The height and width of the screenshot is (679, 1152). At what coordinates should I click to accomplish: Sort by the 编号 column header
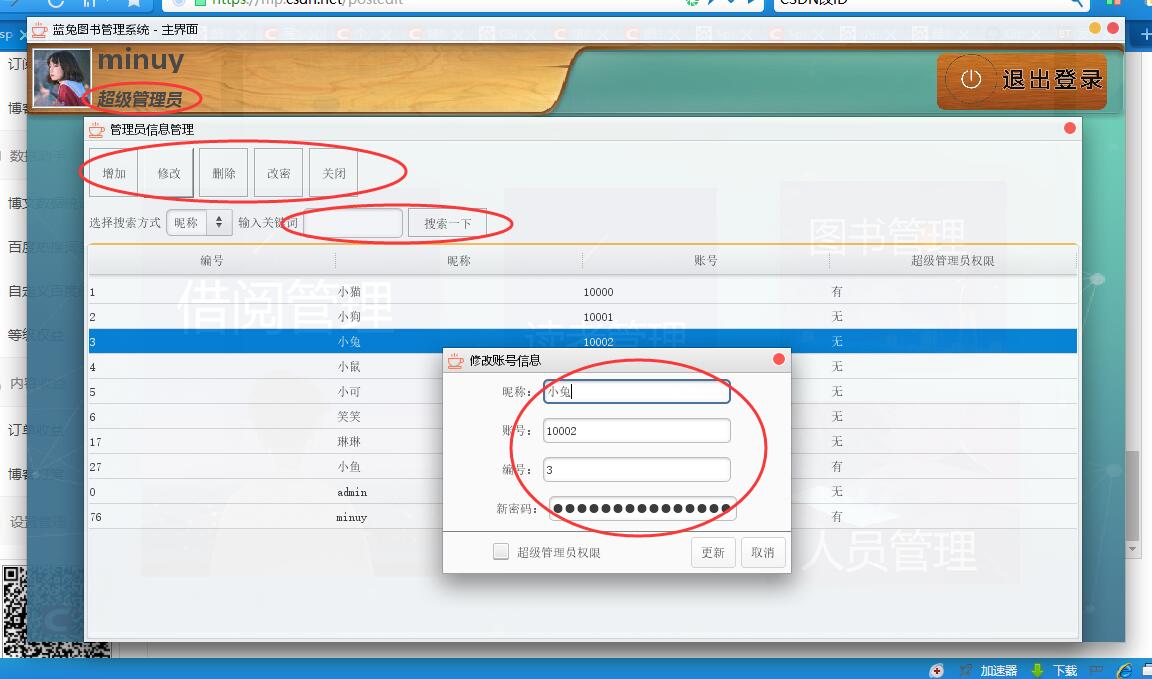click(212, 260)
